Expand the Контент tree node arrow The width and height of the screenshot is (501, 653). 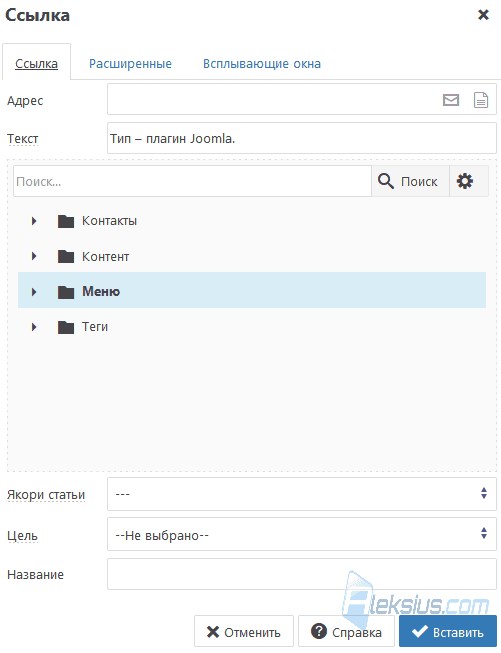coord(34,256)
